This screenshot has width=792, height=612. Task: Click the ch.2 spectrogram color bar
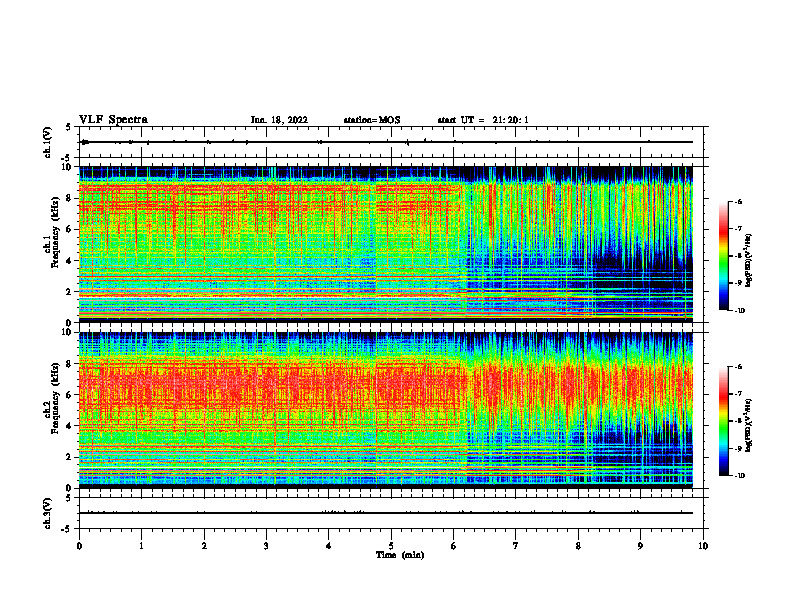723,421
